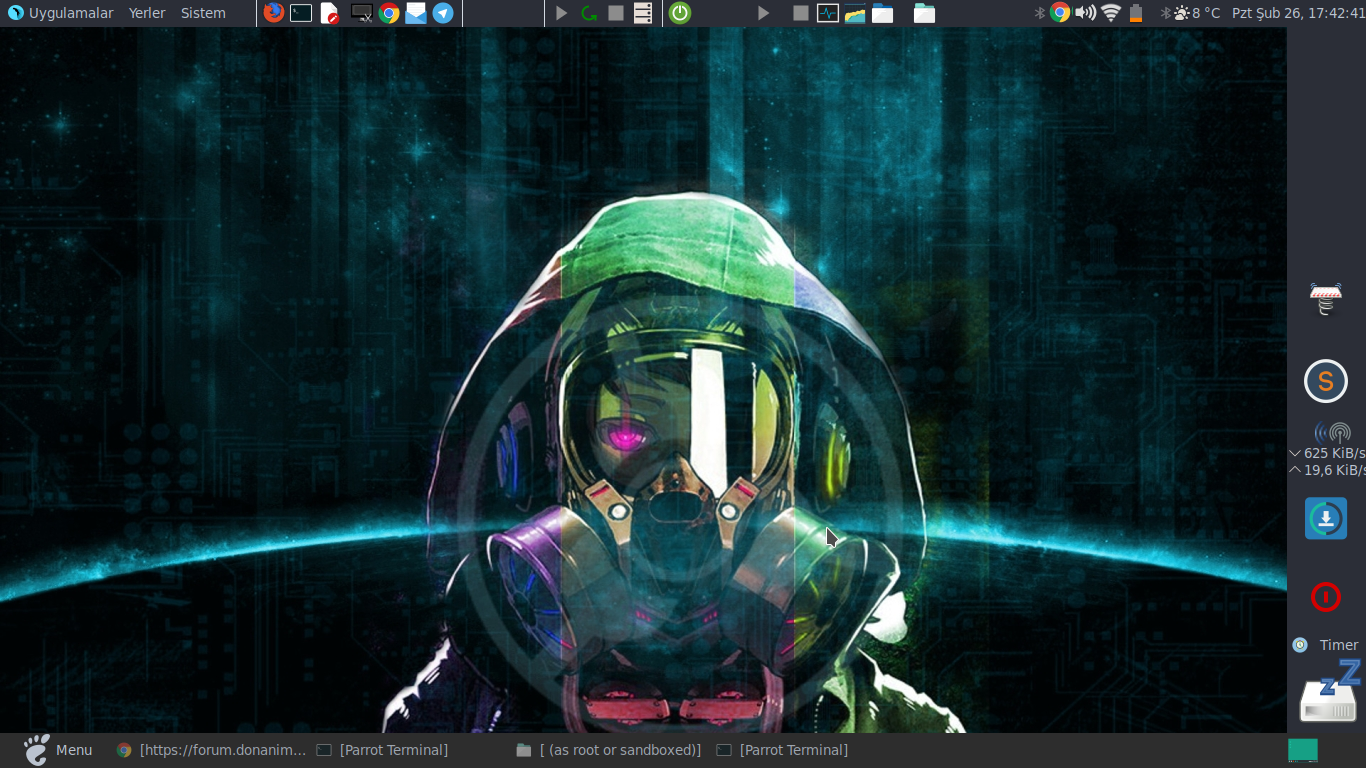Open the orange S circle launcher
Screen dimensions: 1366x768
pos(1326,381)
